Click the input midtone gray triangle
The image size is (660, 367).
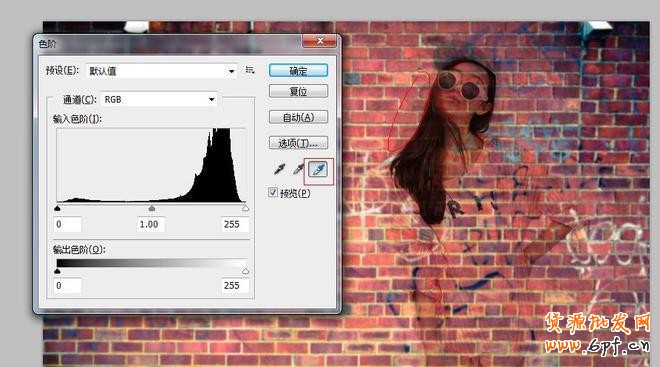[x=152, y=208]
